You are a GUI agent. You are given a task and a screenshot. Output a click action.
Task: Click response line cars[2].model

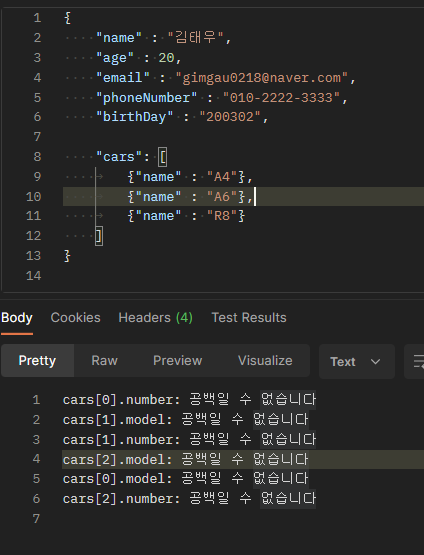coord(185,459)
